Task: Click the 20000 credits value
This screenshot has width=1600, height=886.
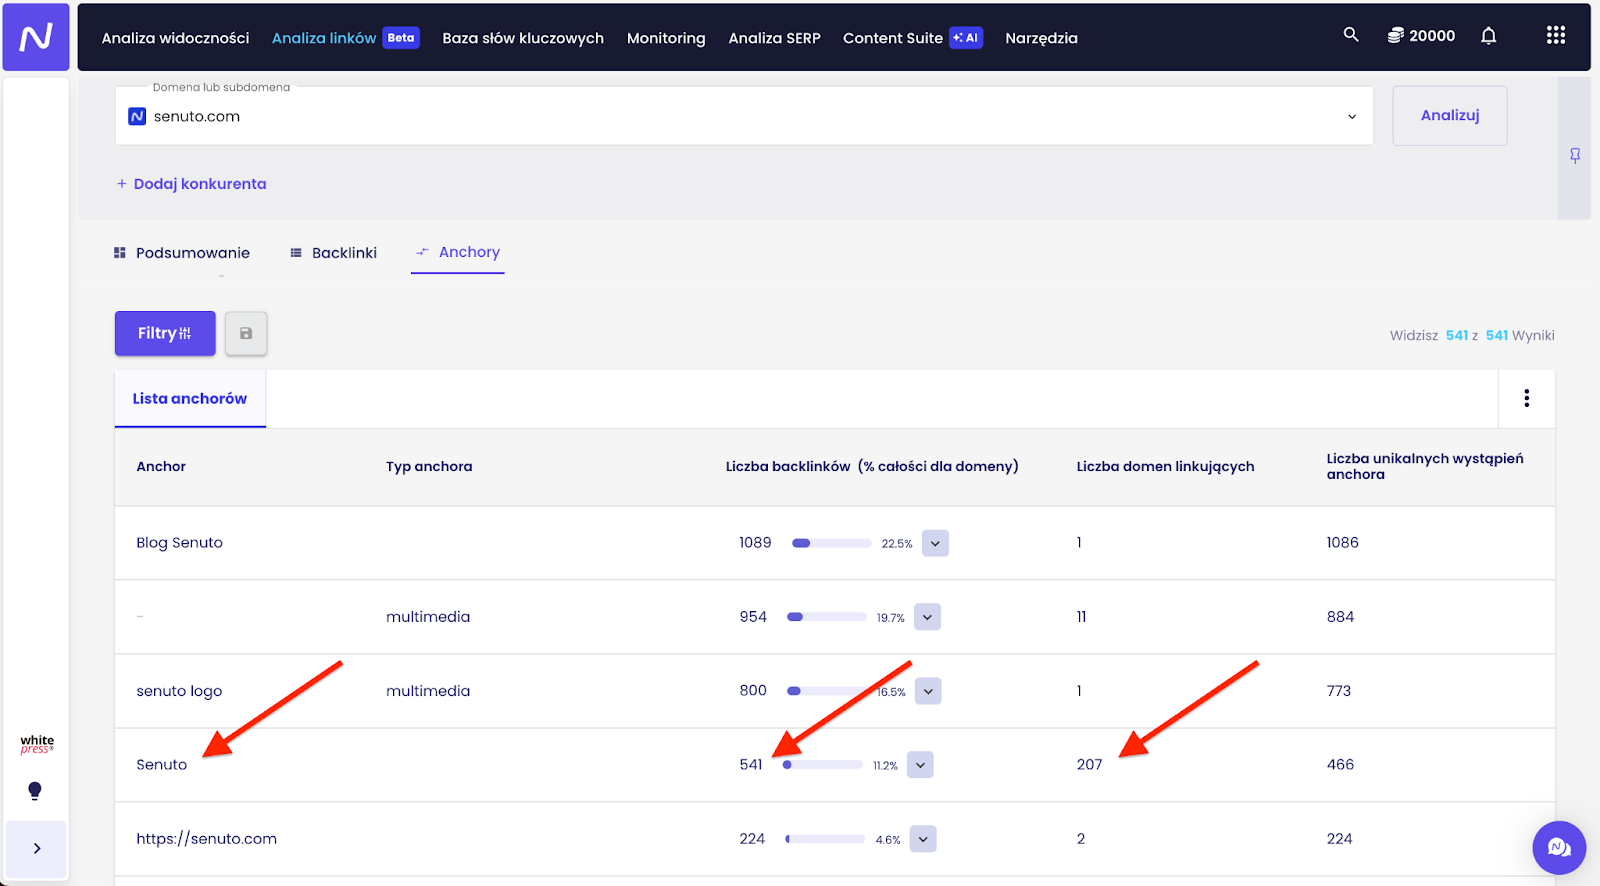Action: click(1432, 36)
